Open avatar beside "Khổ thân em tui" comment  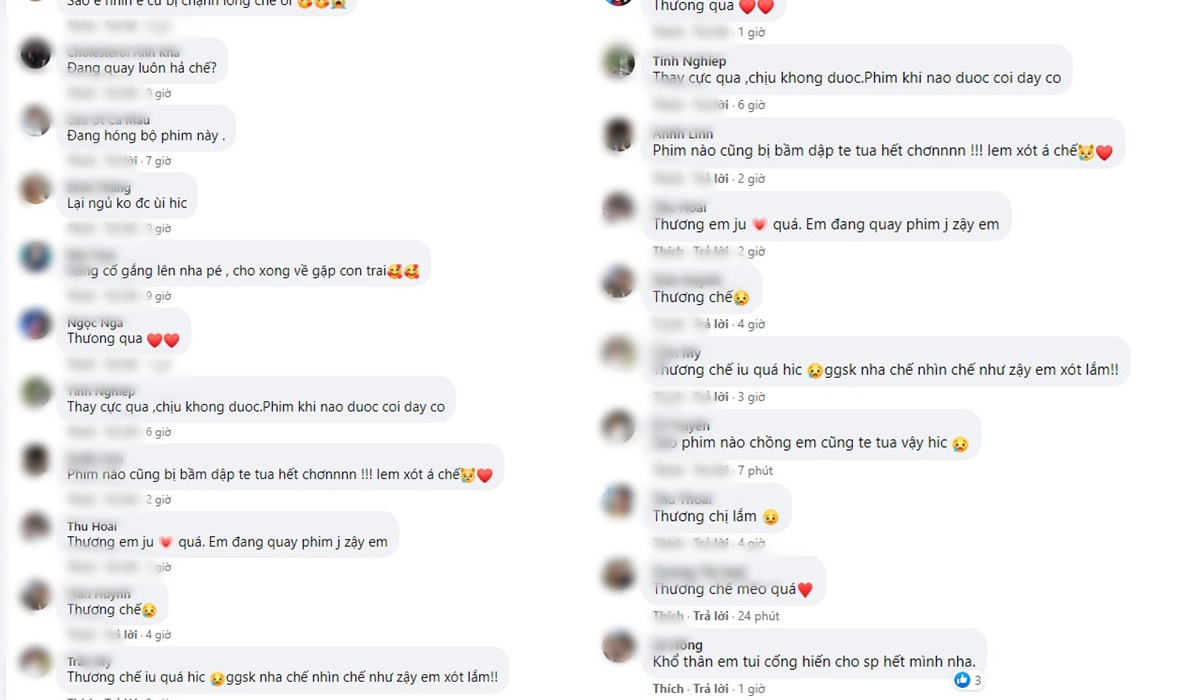[x=619, y=646]
